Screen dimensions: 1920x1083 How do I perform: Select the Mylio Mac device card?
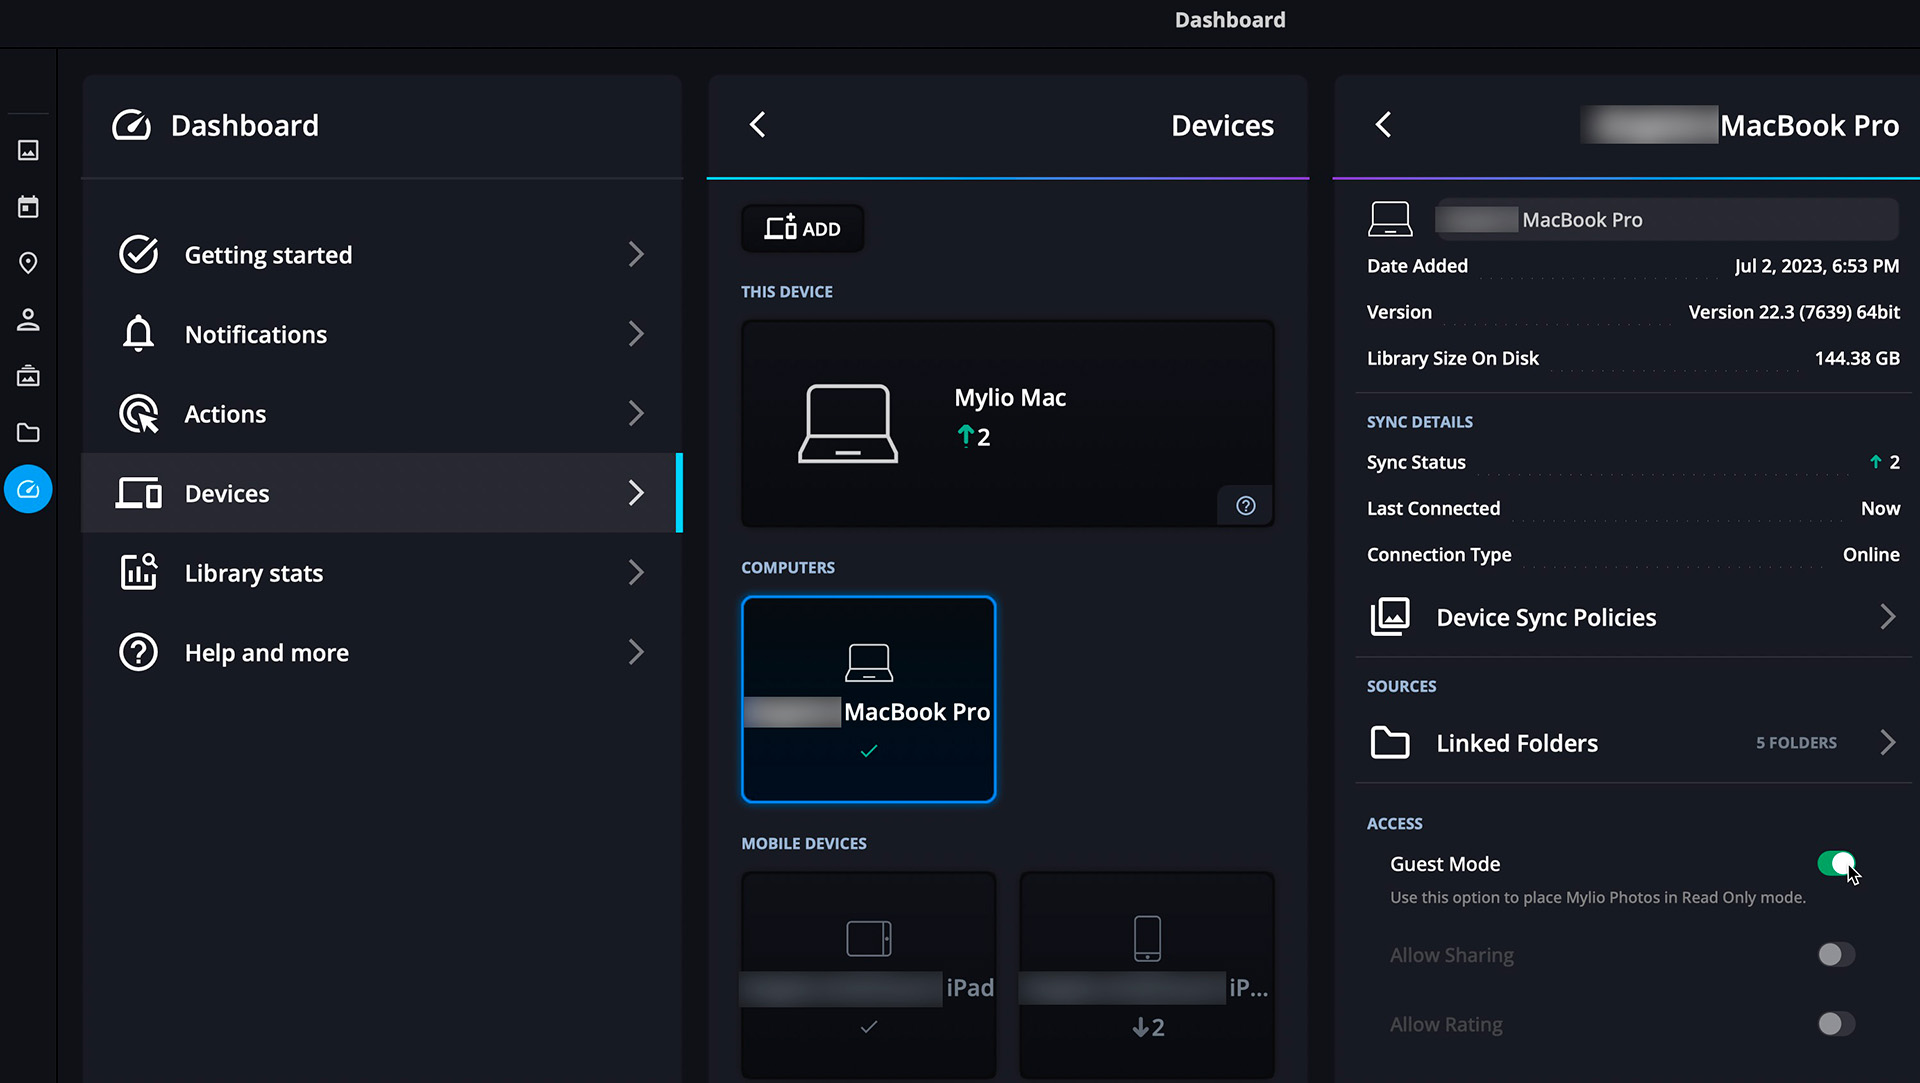[1007, 423]
